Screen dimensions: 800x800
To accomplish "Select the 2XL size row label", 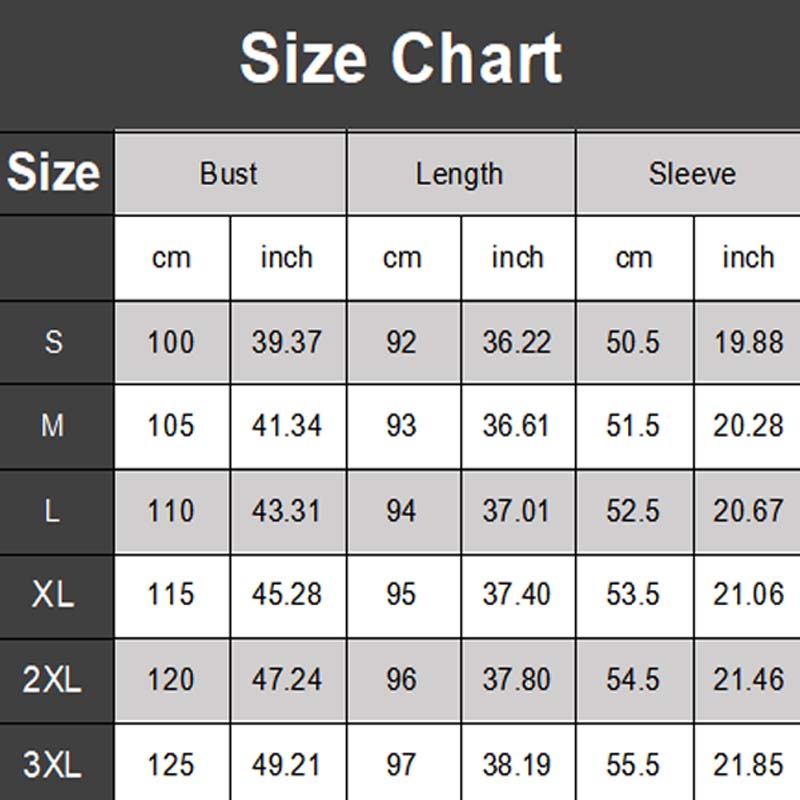I will click(53, 680).
